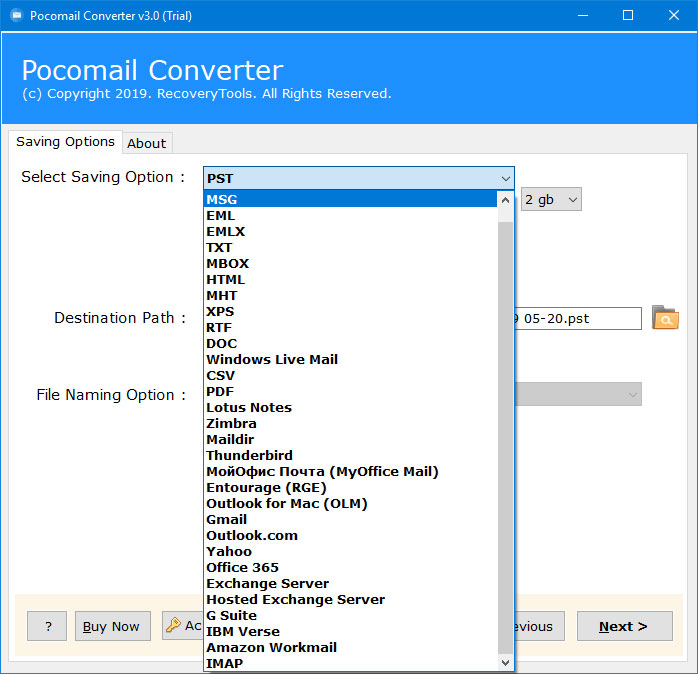The image size is (698, 674).
Task: Click the dropdown list scroll down arrow
Action: point(505,662)
